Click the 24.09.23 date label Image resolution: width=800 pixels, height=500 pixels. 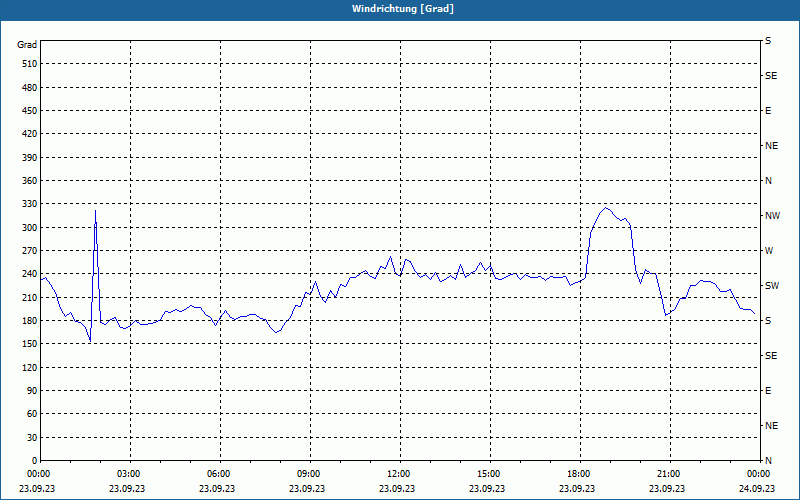pyautogui.click(x=757, y=489)
